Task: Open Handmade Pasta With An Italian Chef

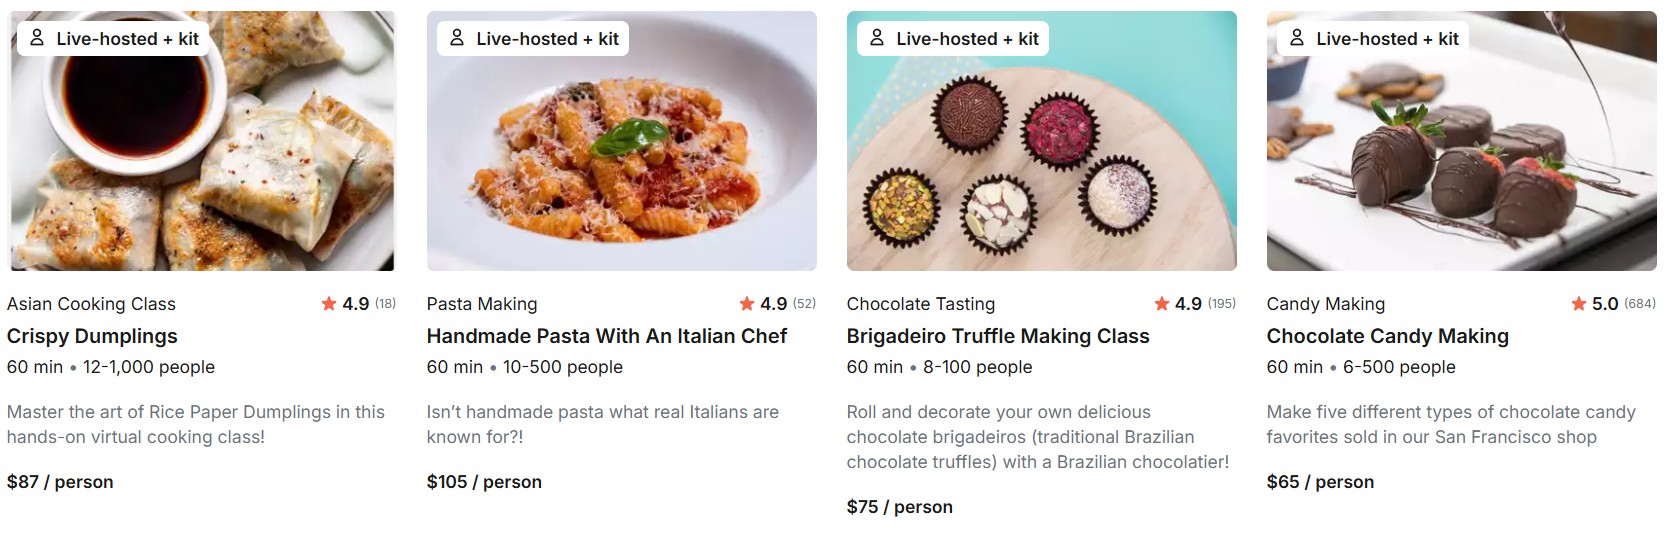Action: point(606,336)
